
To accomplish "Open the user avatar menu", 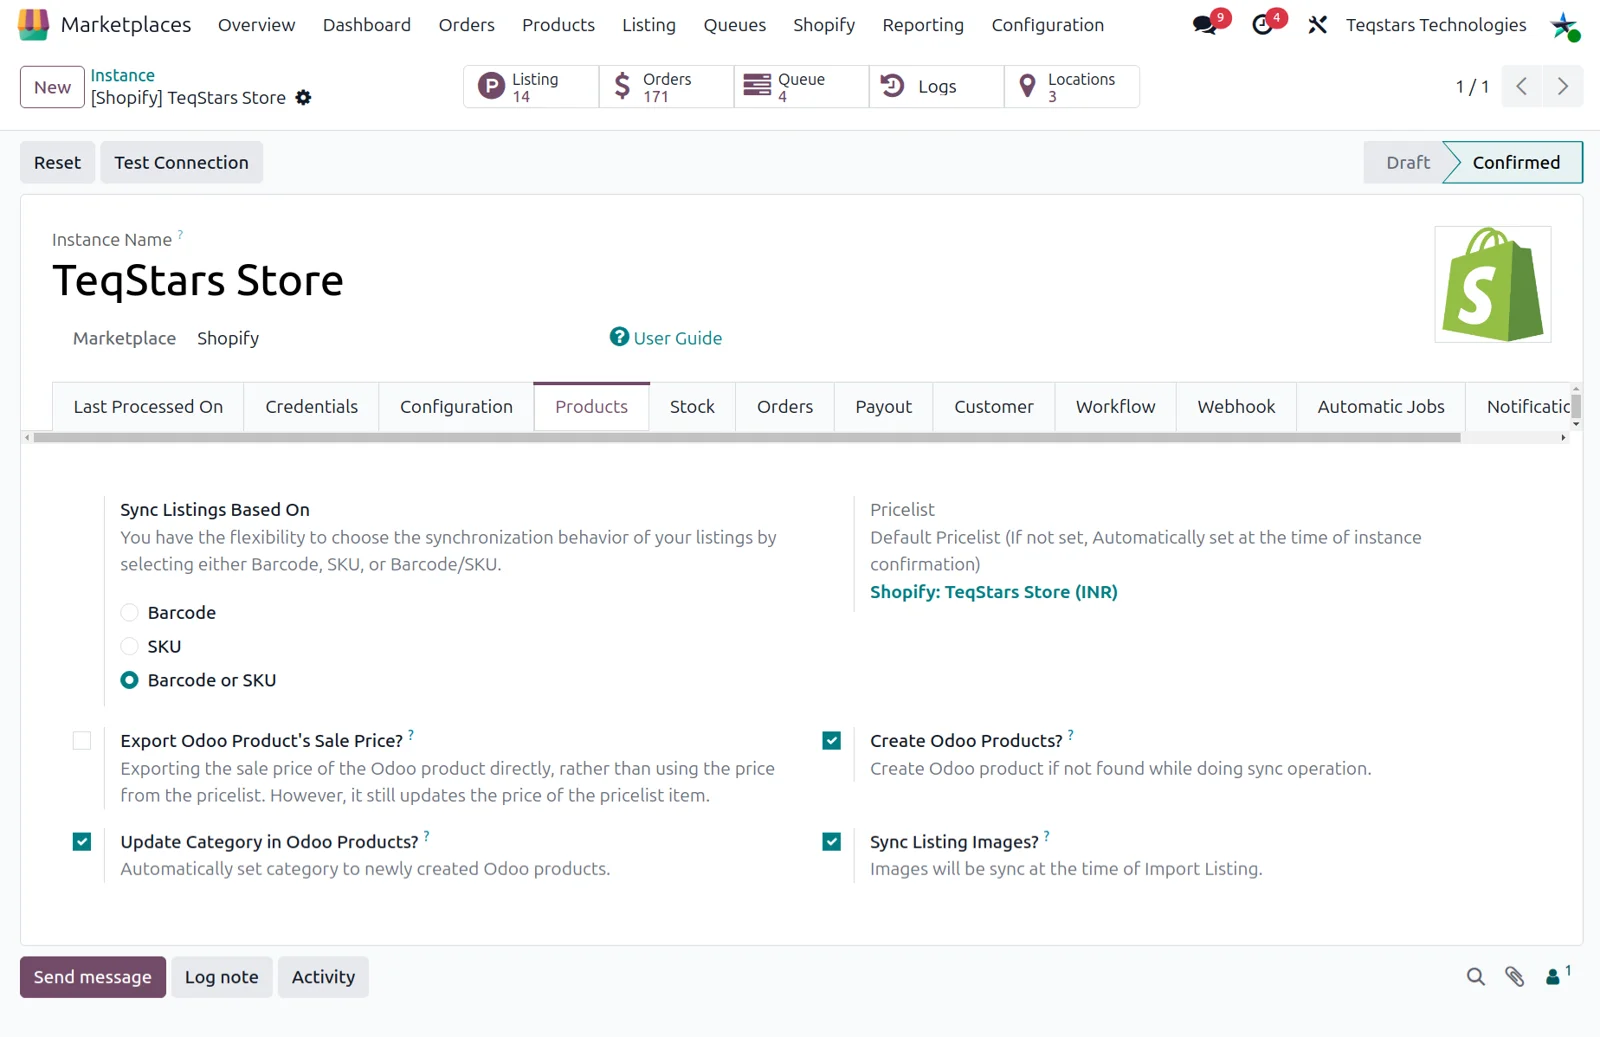I will click(x=1564, y=25).
